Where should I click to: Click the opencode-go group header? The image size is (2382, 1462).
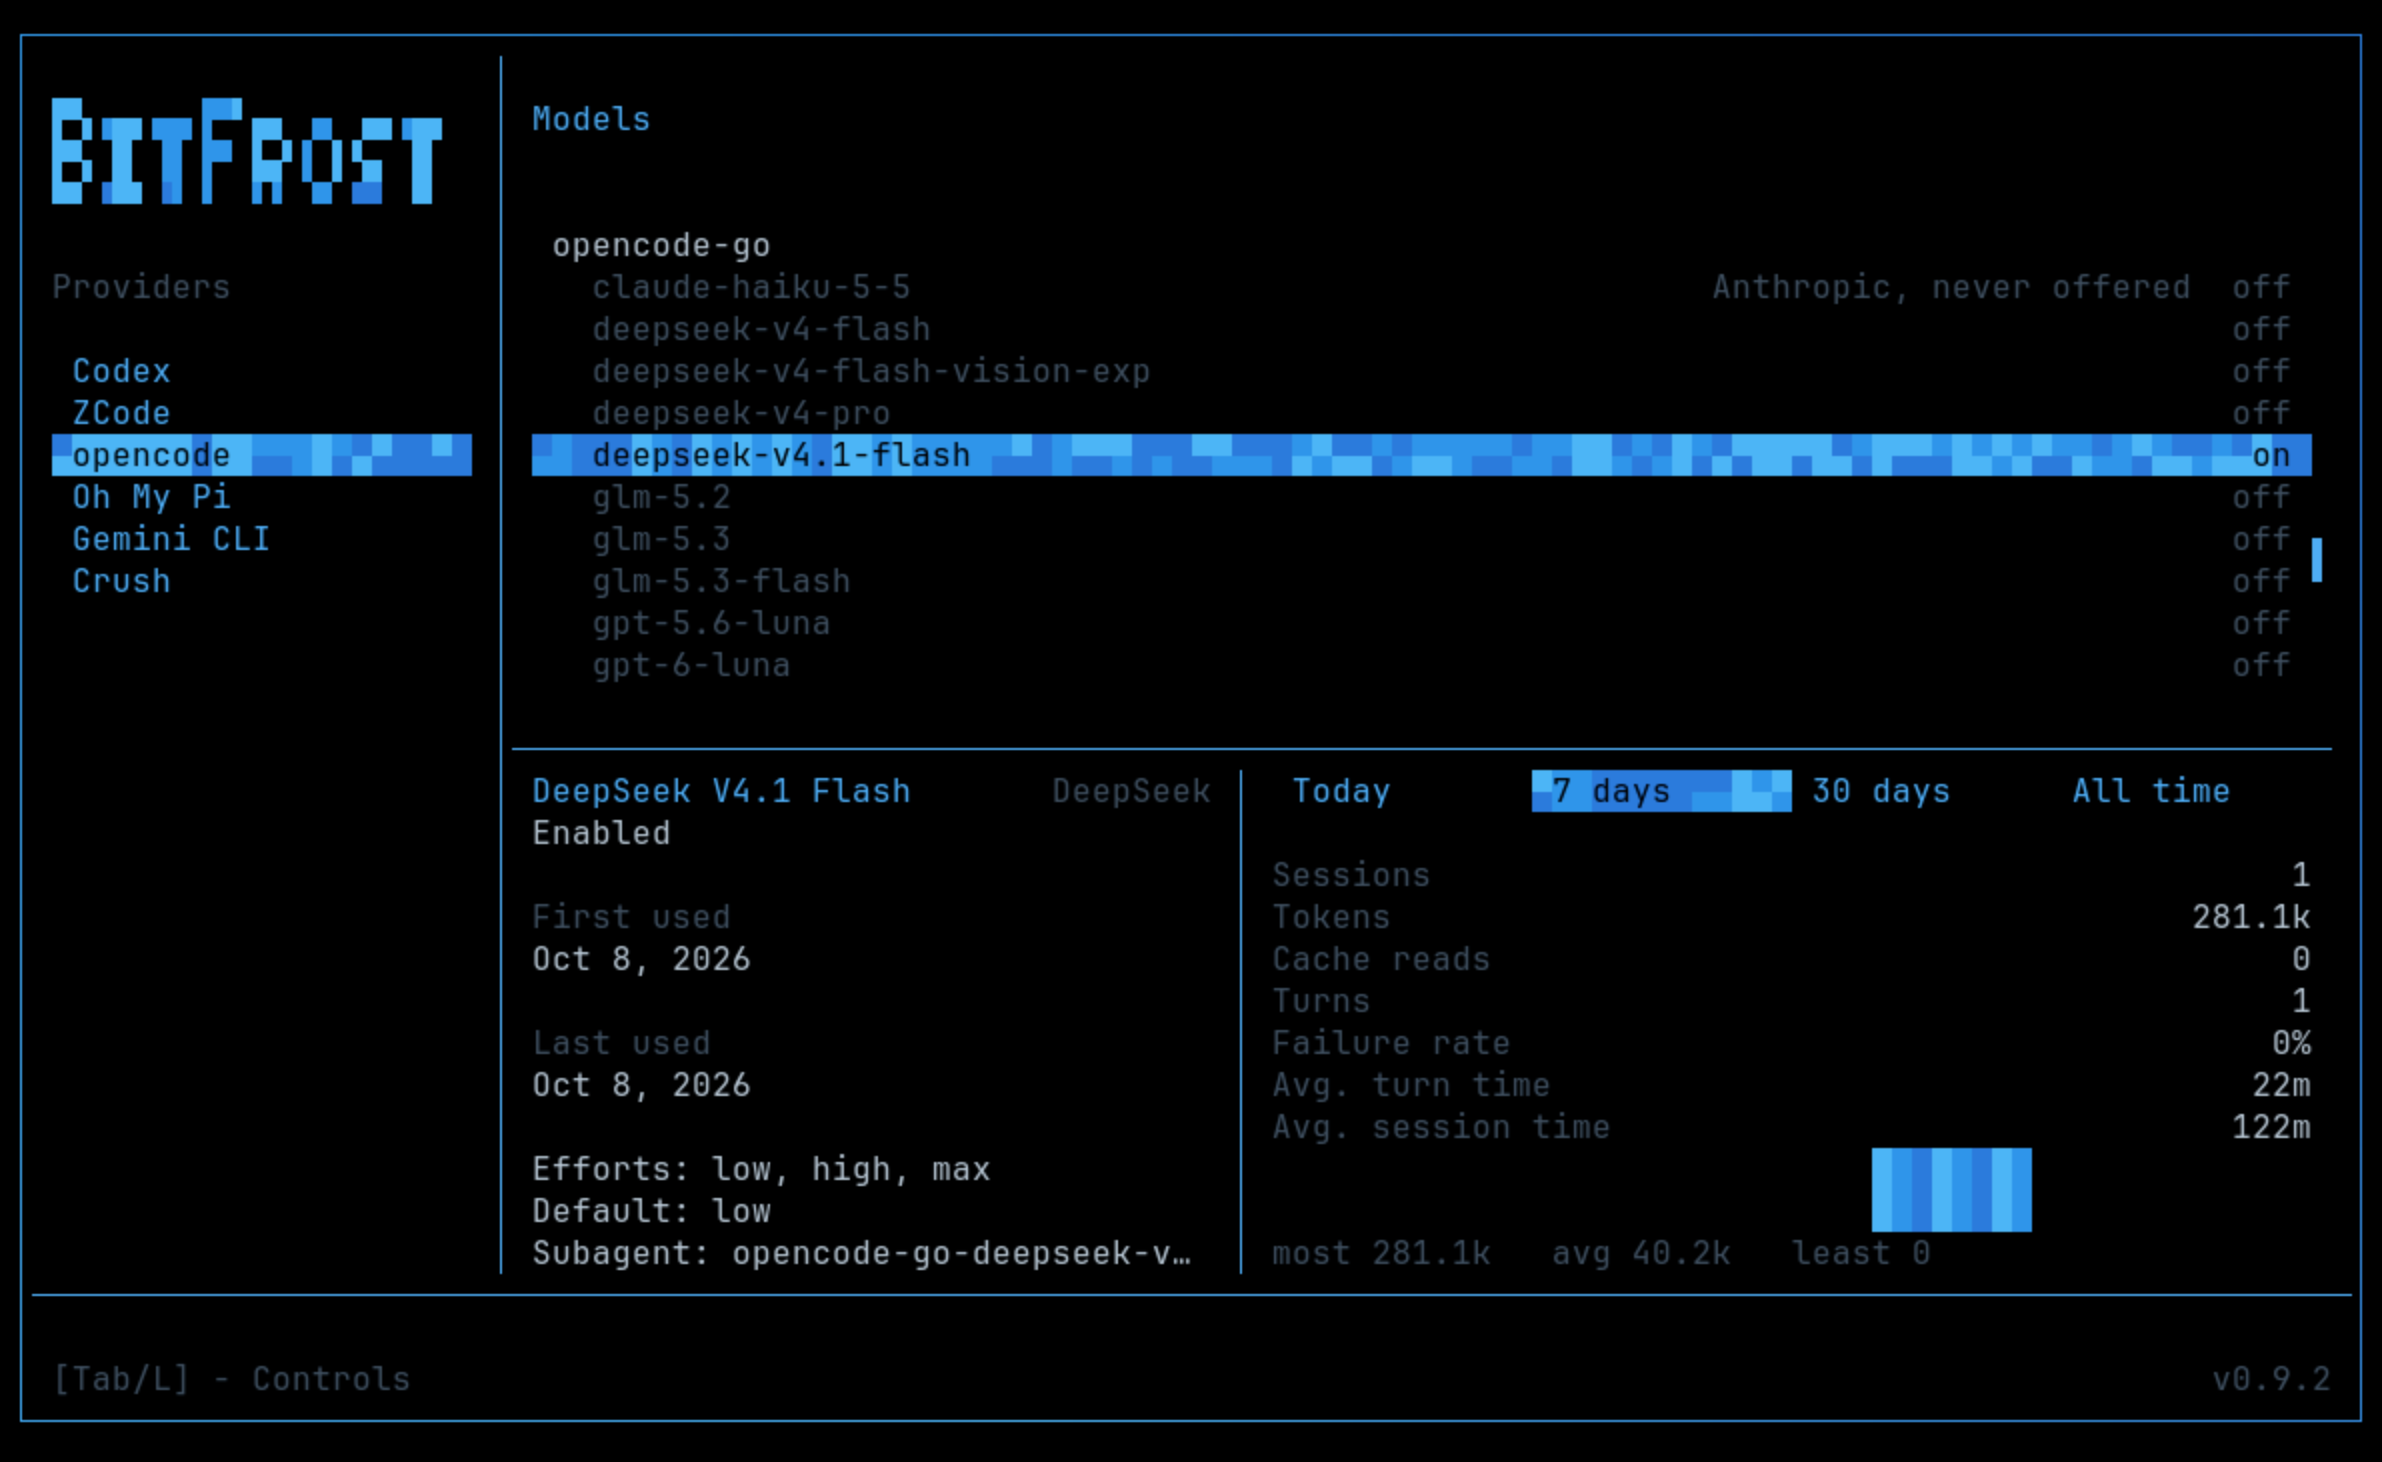[x=661, y=245]
